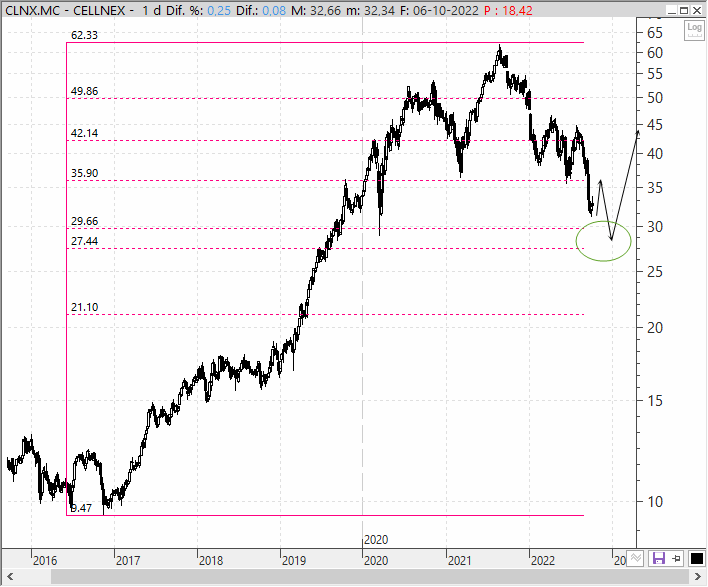Click the 55 price axis label
This screenshot has height=587, width=708.
pos(655,74)
